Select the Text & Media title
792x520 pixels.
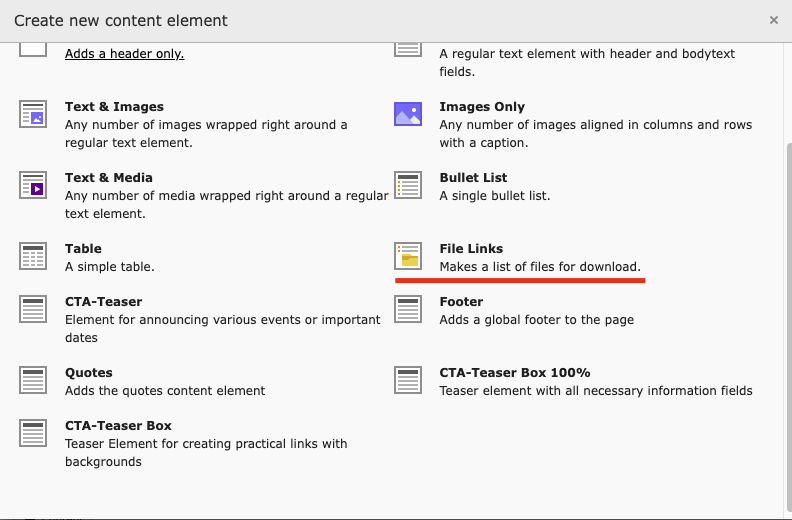(109, 178)
